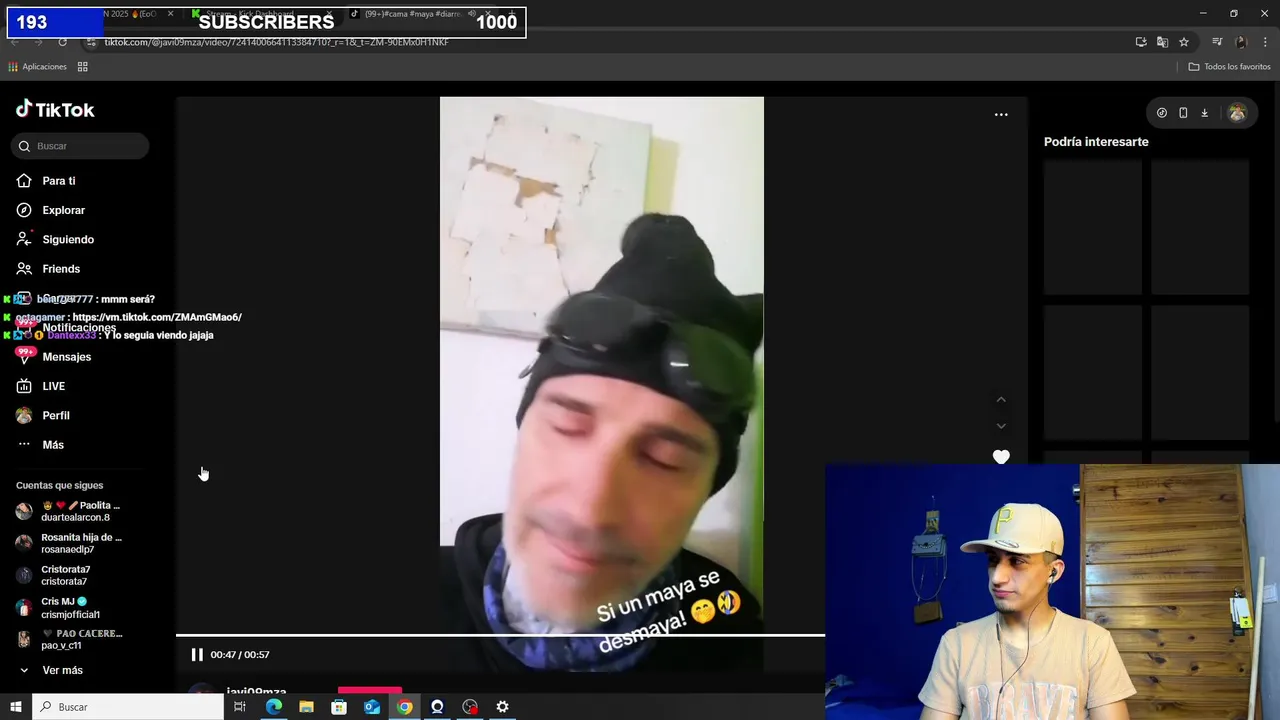The height and width of the screenshot is (720, 1280).
Task: Open TikTok profile avatar menu at top right
Action: [x=1237, y=113]
